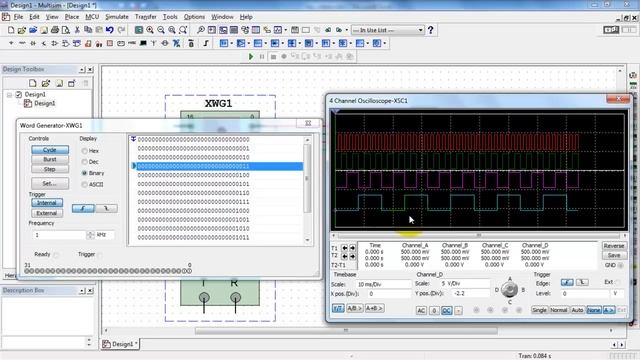This screenshot has height=360, width=640.
Task: Select oscilloscope rising edge trigger
Action: pyautogui.click(x=567, y=282)
